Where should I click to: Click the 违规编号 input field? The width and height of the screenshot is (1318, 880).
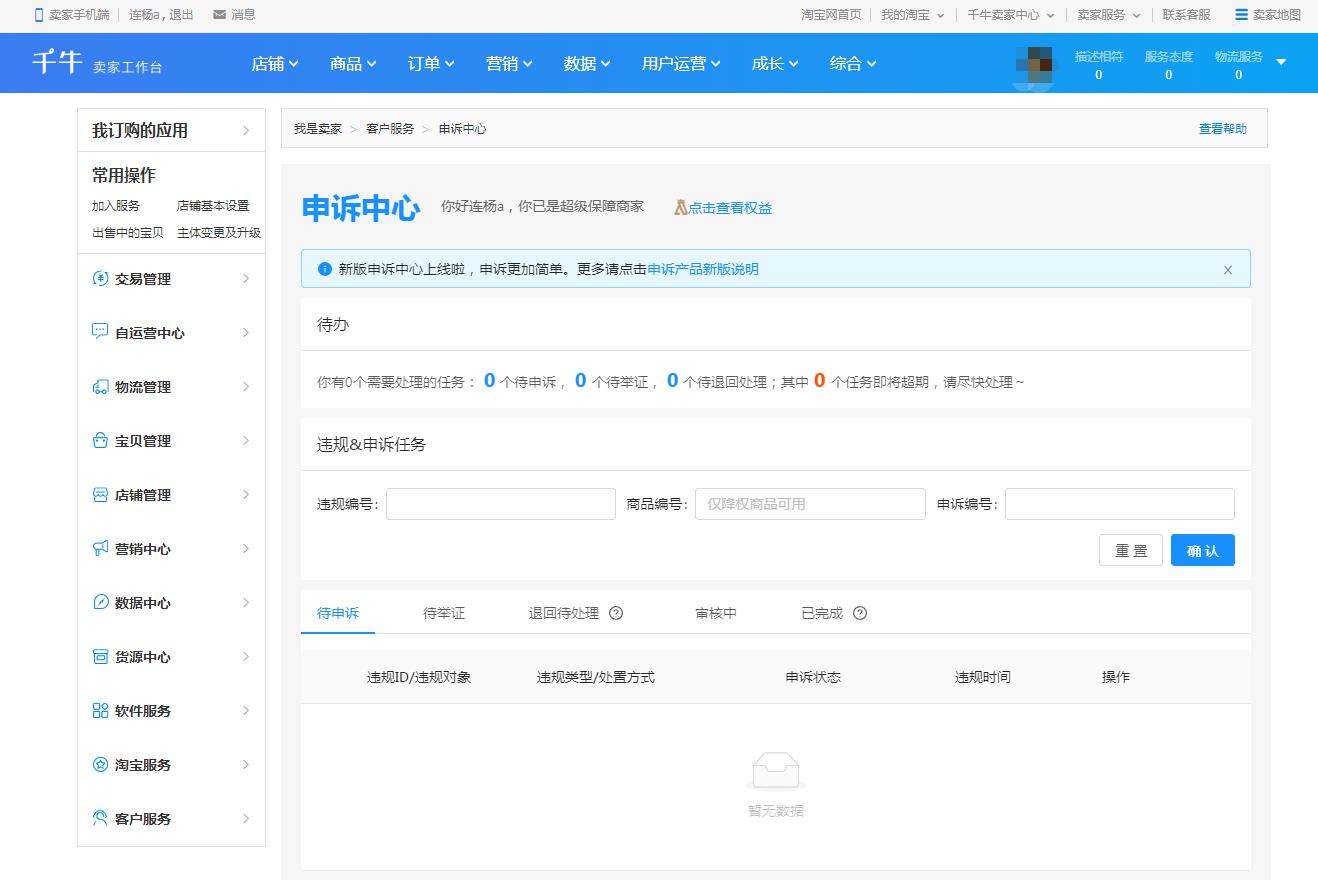click(x=500, y=503)
